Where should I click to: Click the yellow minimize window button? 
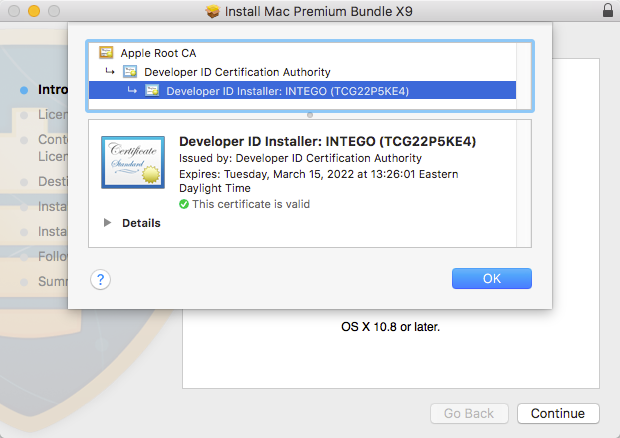[34, 11]
